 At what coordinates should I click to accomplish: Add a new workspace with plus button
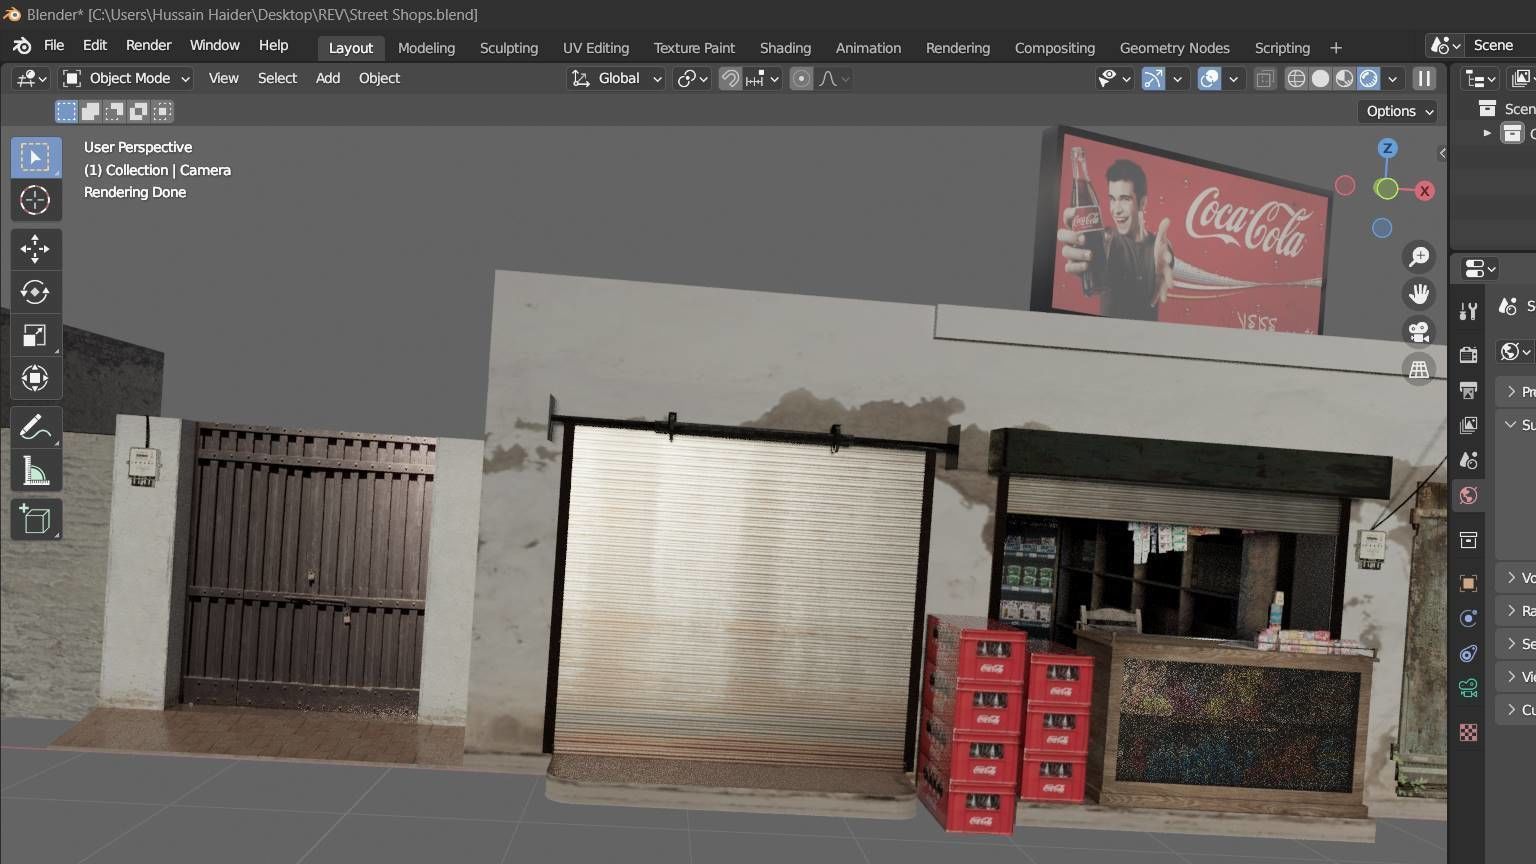pos(1335,47)
